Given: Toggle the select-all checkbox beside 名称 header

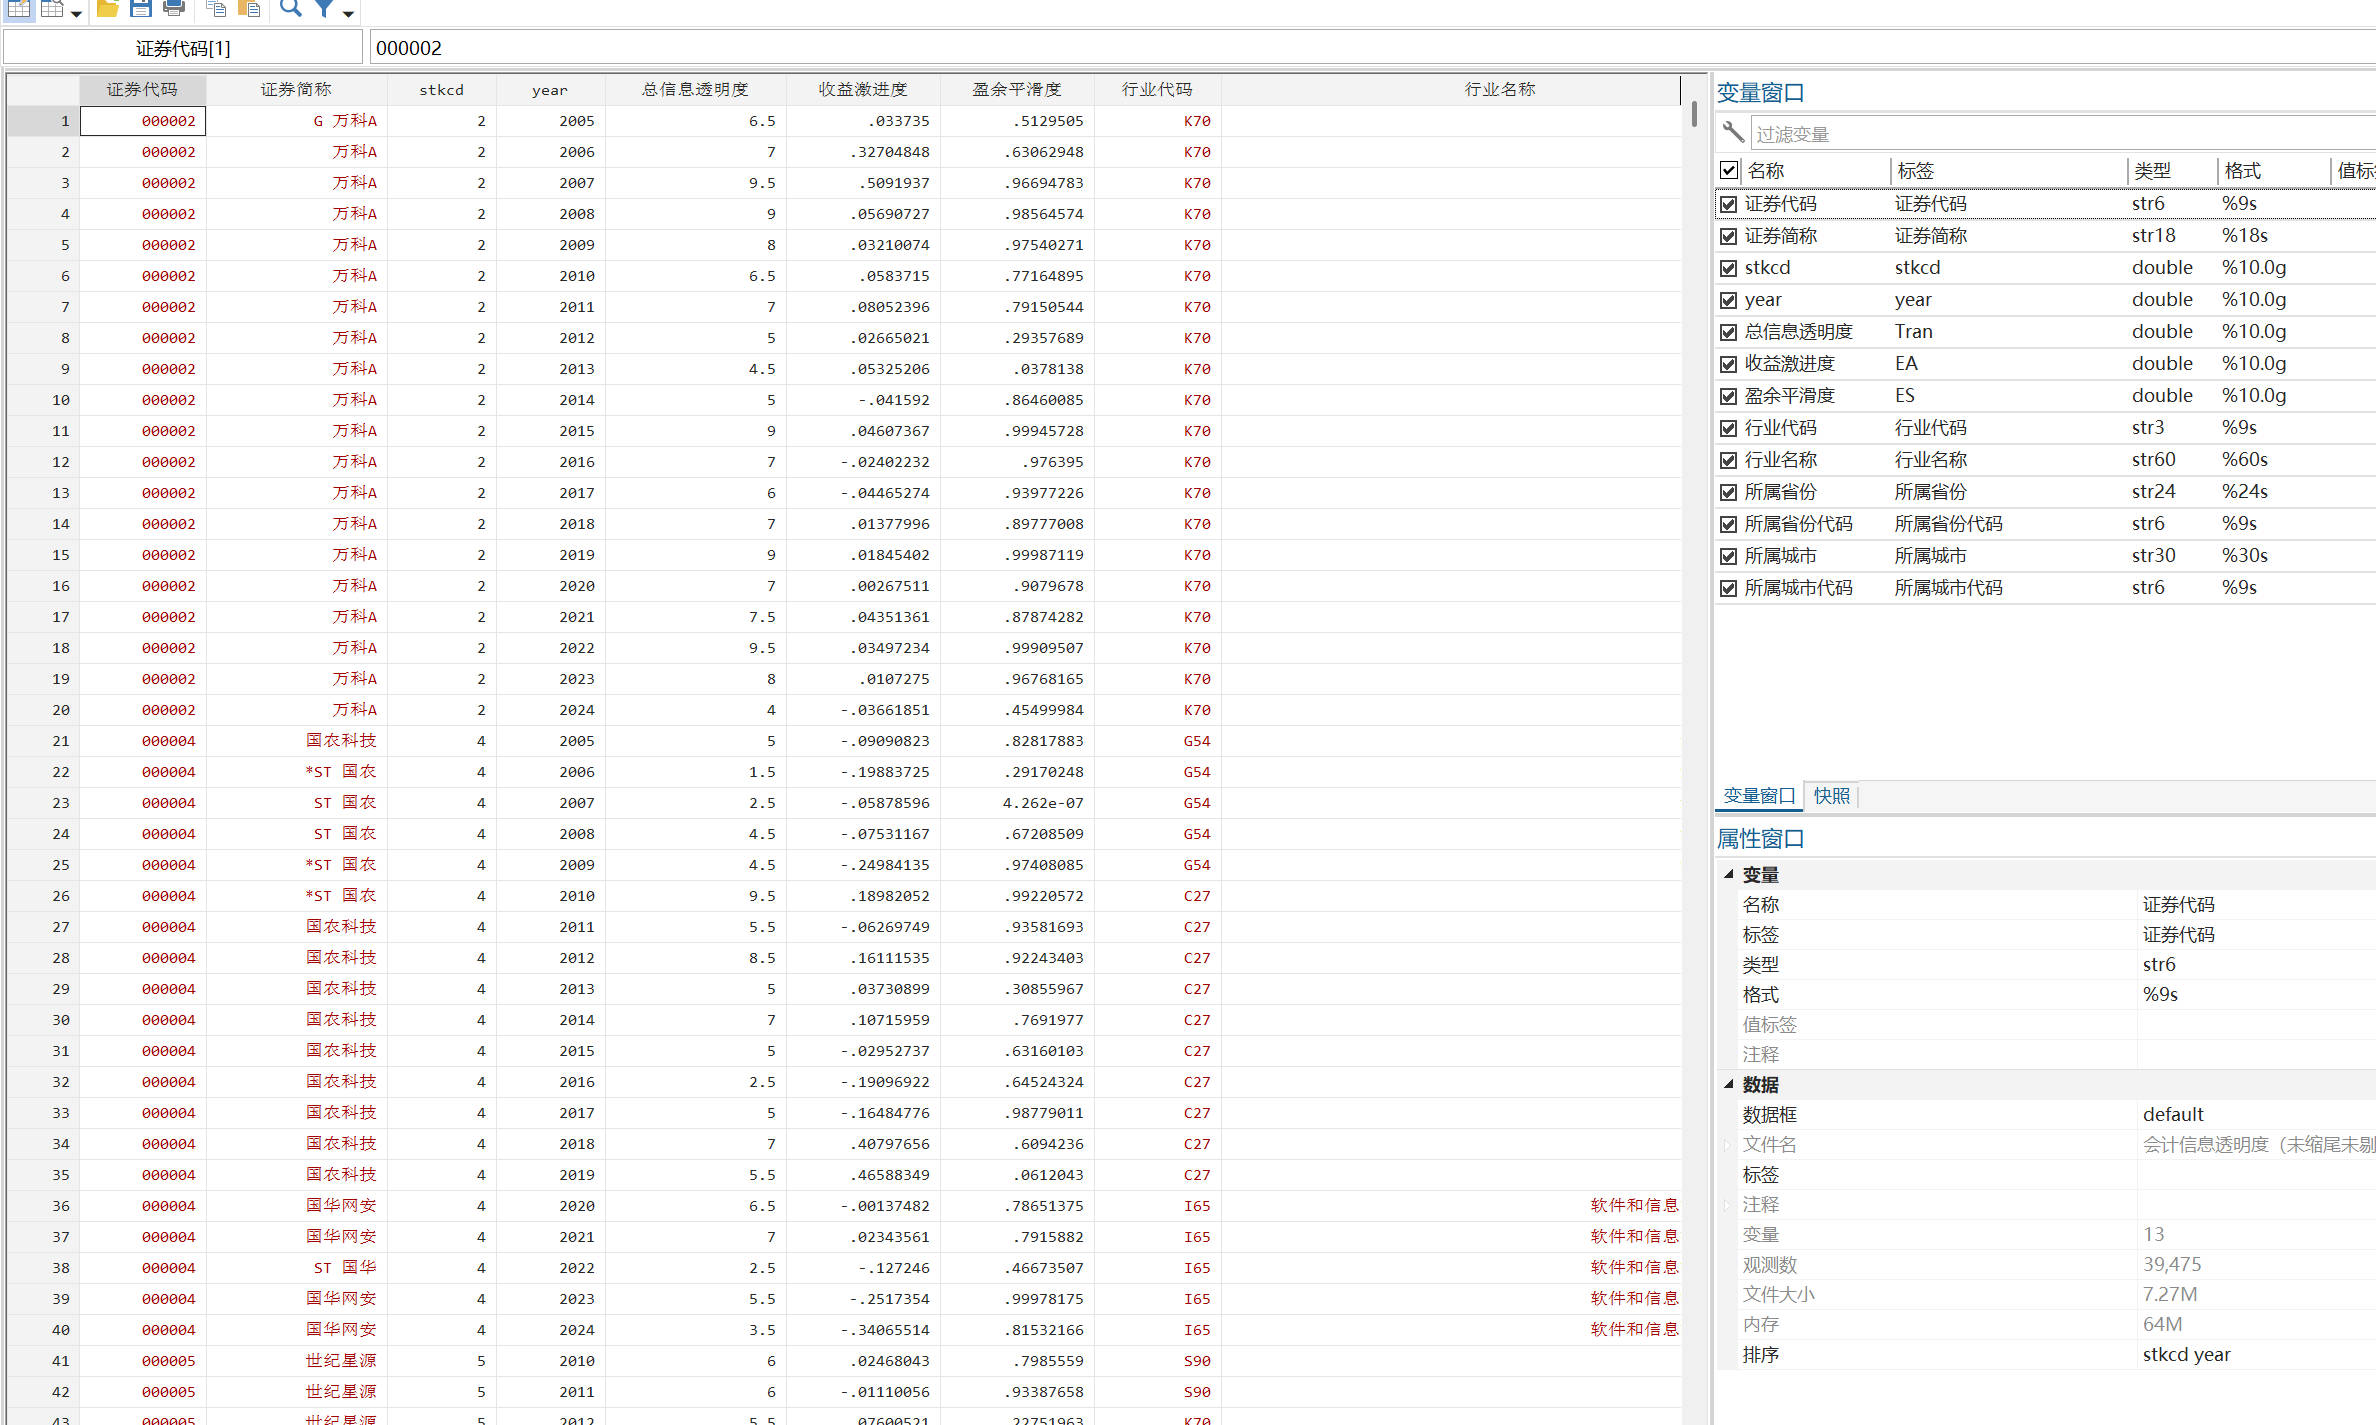Looking at the screenshot, I should [1728, 171].
